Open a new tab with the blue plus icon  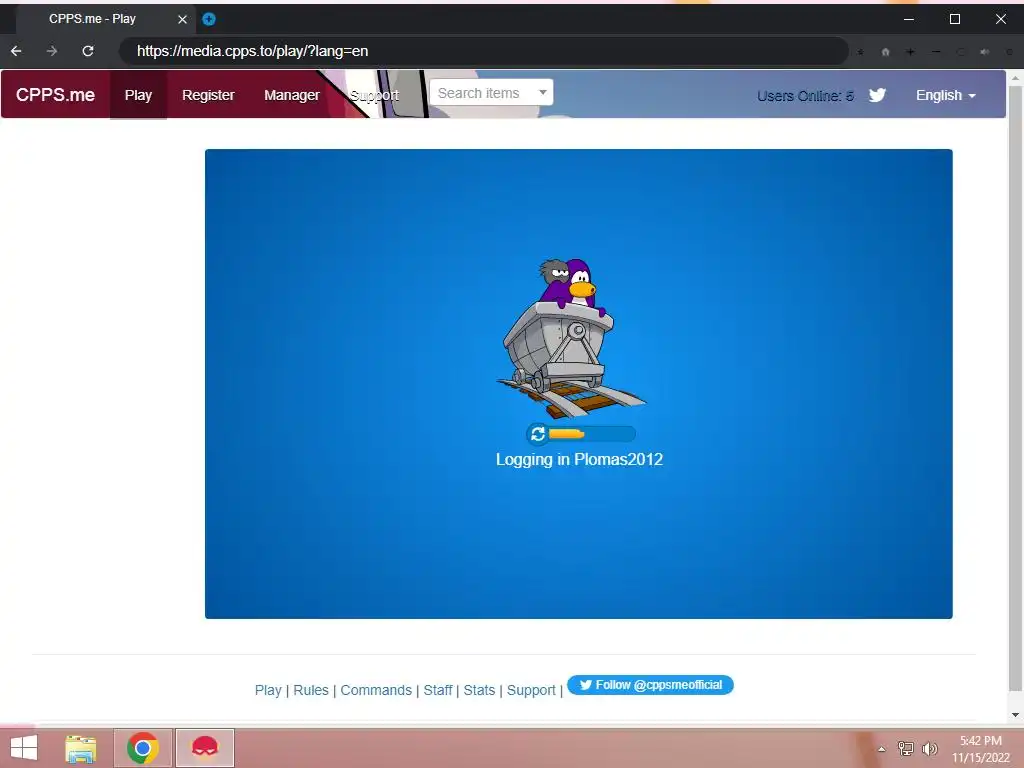(209, 19)
